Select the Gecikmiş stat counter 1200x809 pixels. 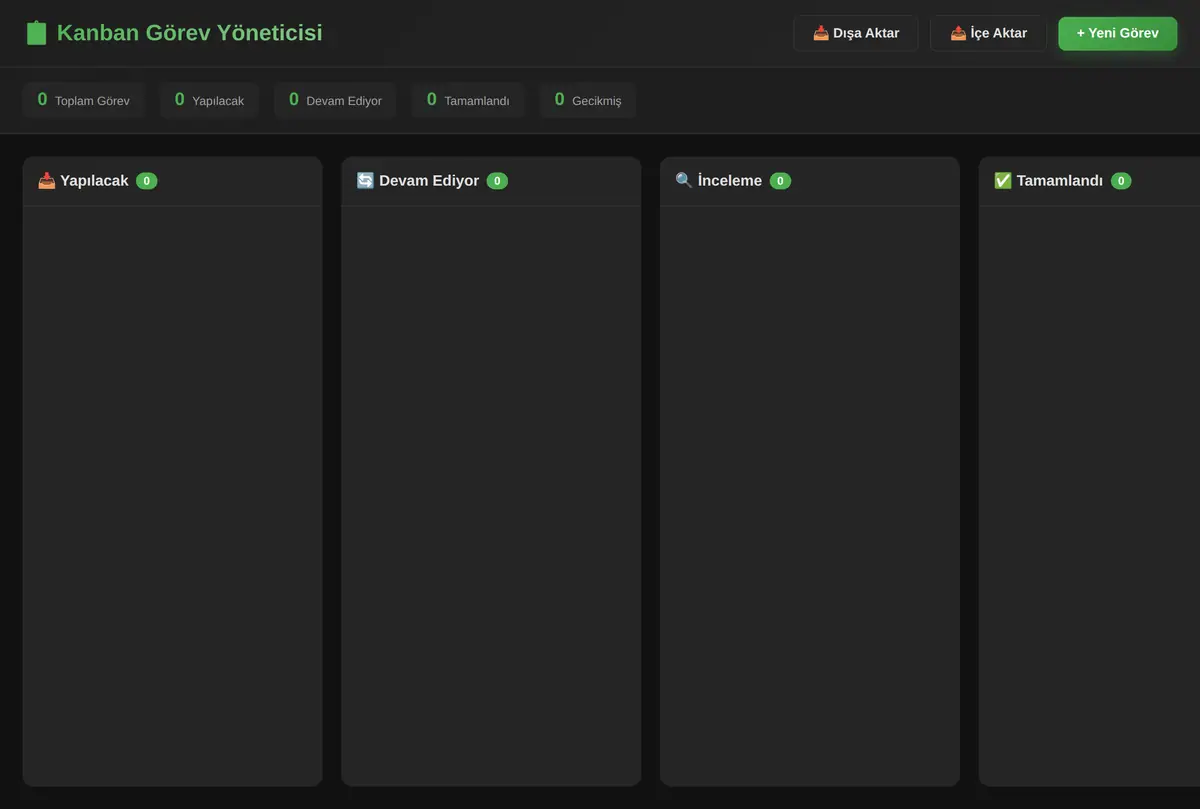point(588,100)
